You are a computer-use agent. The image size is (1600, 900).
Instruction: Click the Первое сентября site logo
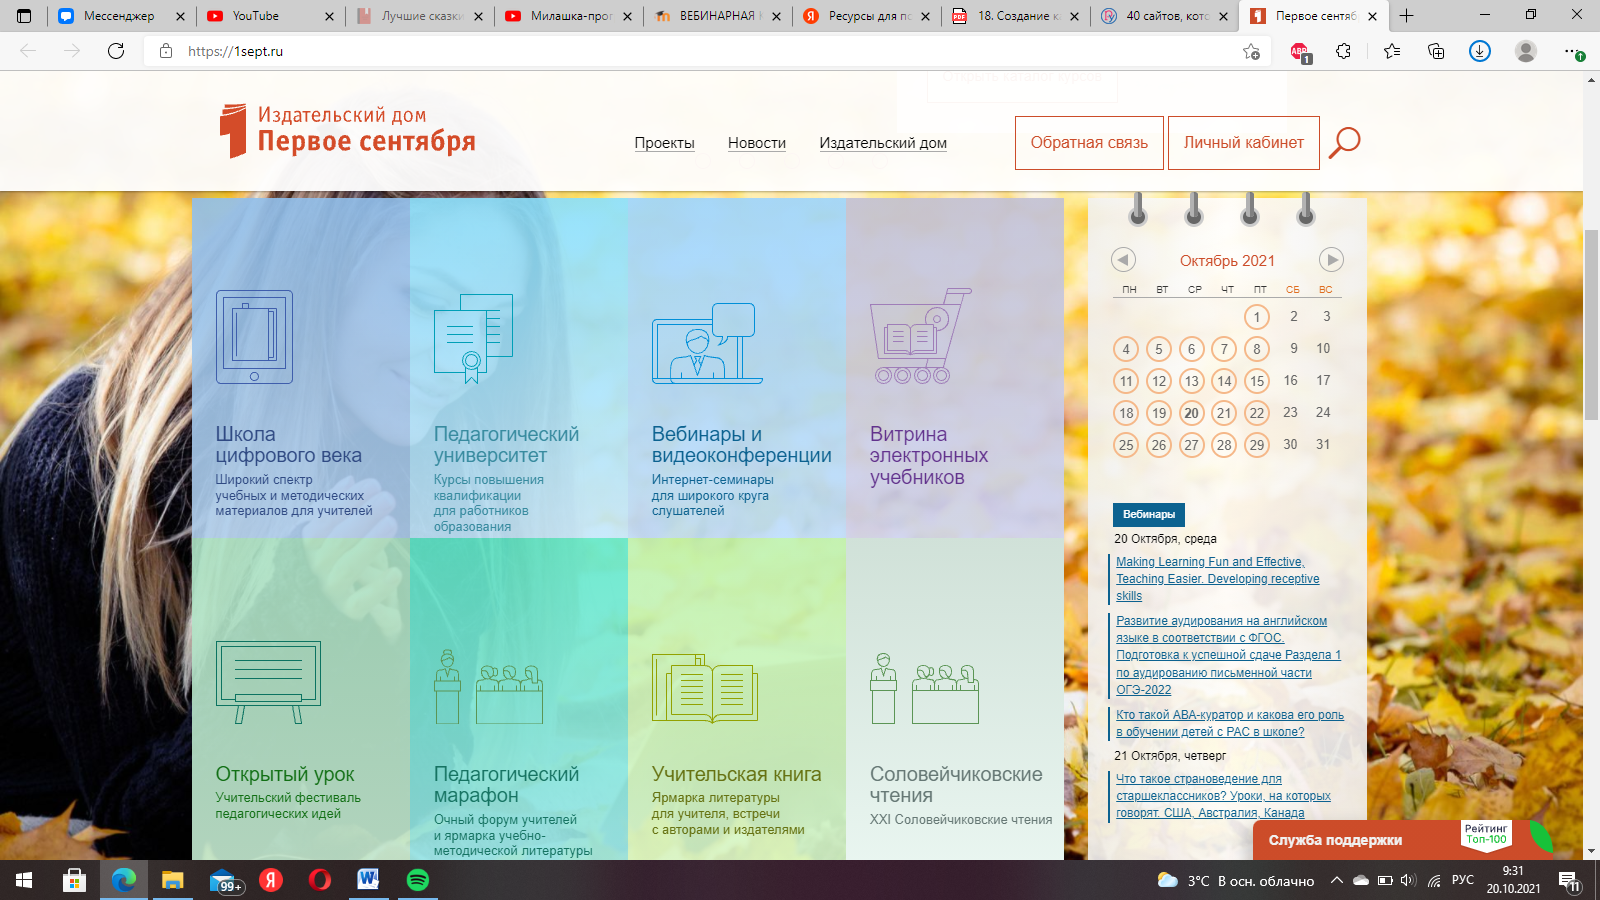(x=347, y=131)
